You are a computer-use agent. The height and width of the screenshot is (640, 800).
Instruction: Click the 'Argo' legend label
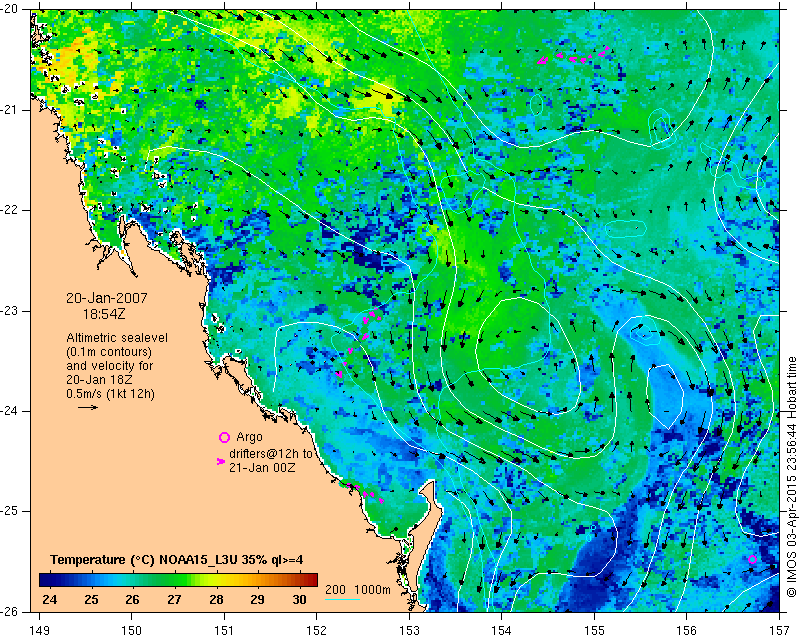click(x=249, y=437)
